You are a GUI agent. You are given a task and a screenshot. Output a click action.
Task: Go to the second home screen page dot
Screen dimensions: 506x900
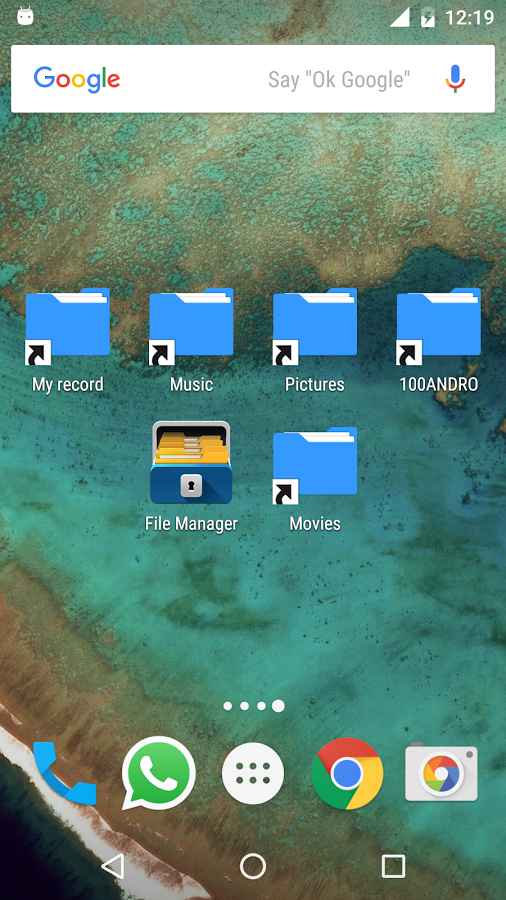244,706
